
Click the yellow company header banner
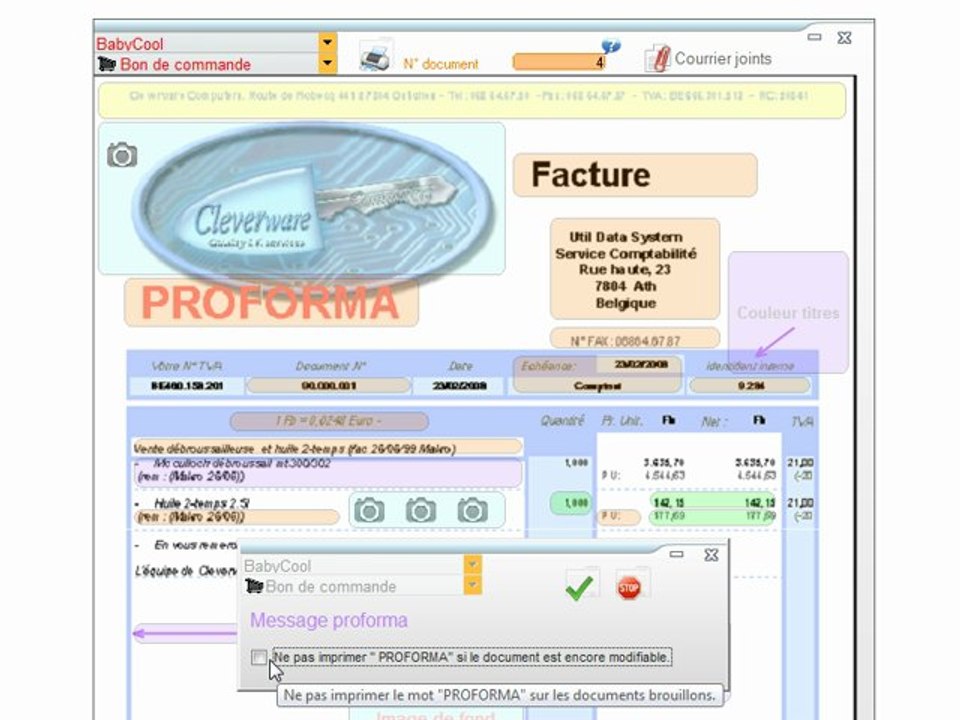pyautogui.click(x=471, y=100)
